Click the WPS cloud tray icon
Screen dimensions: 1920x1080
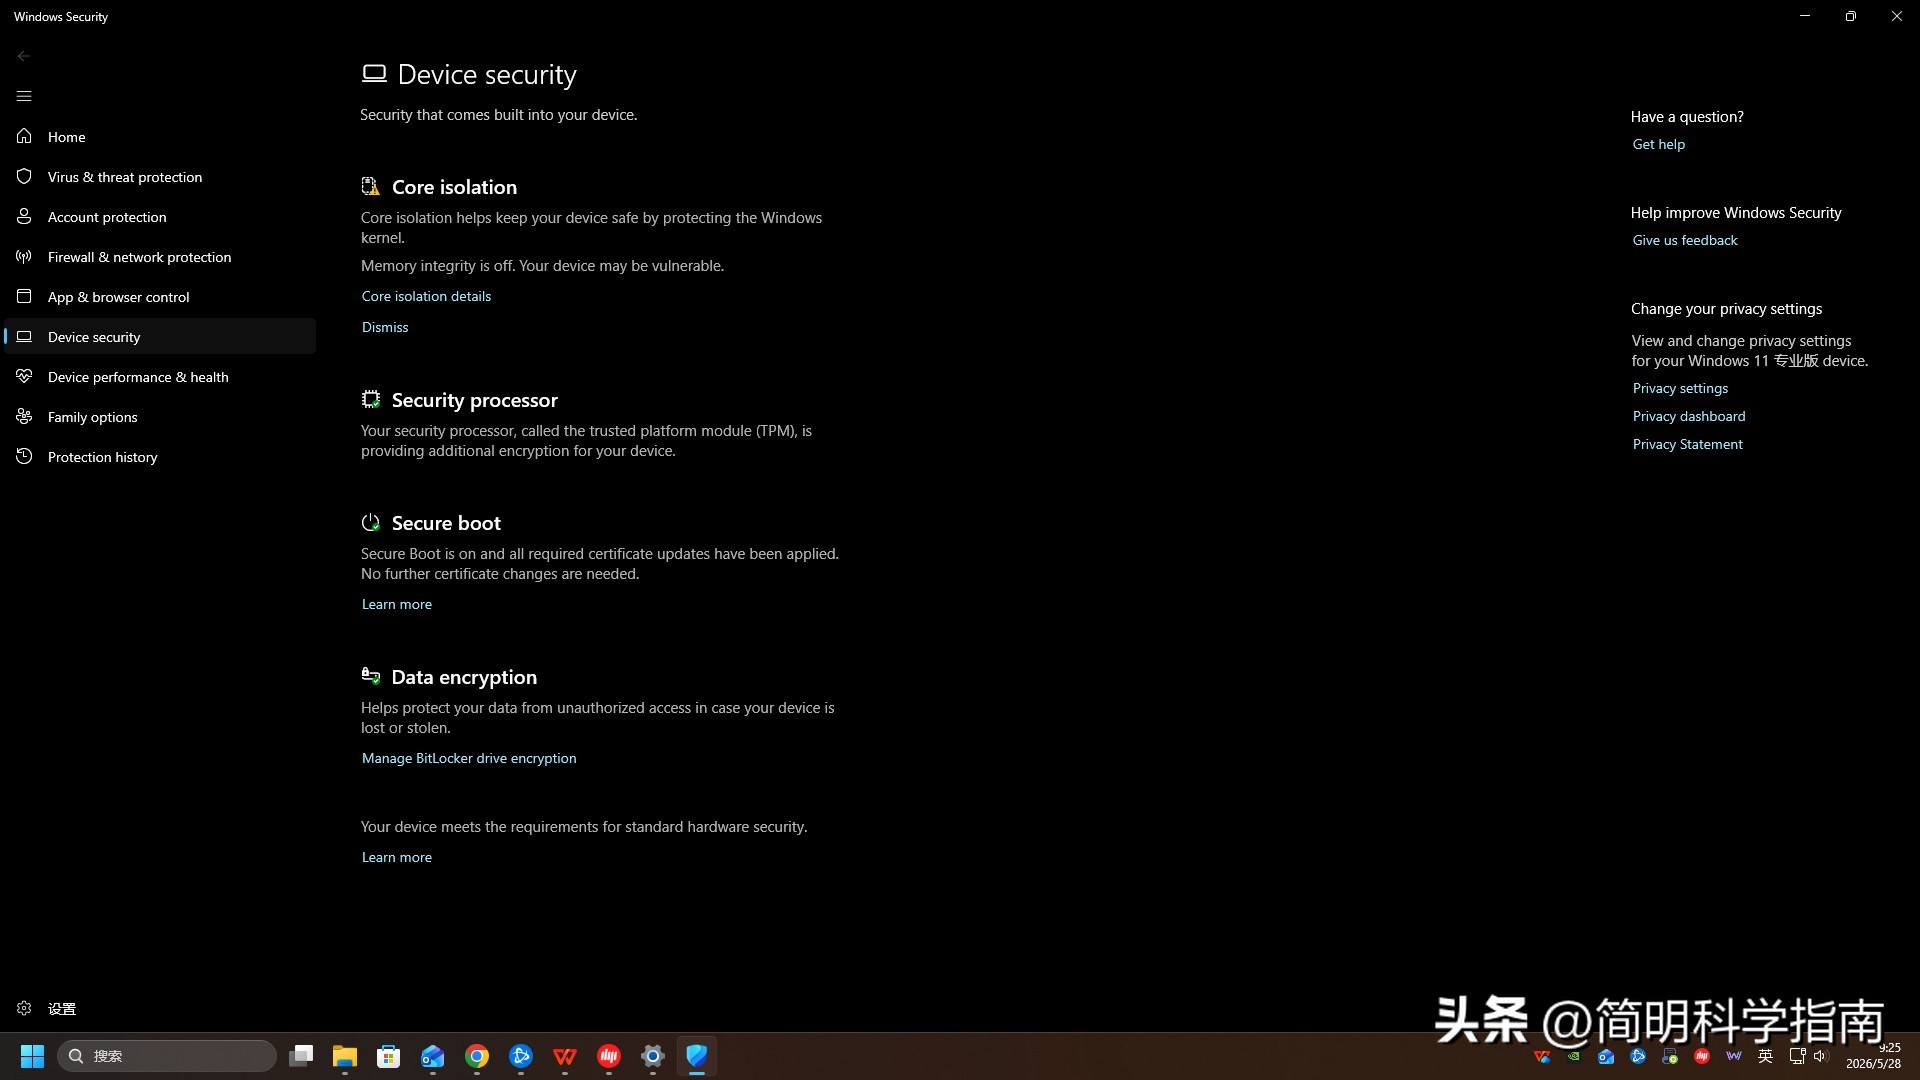tap(1542, 1056)
